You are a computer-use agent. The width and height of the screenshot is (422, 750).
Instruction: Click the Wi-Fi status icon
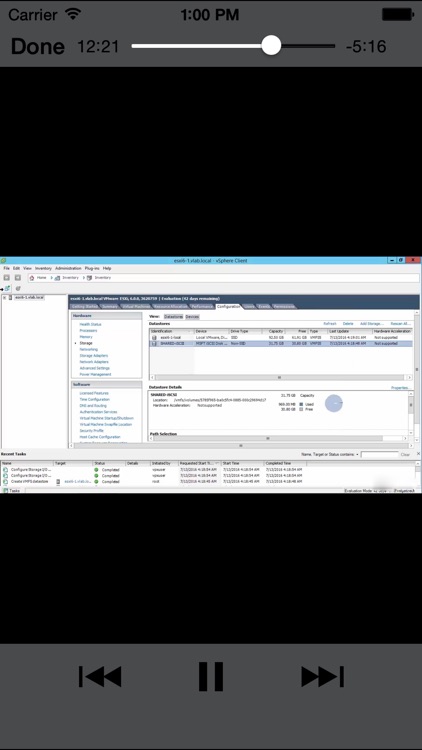point(73,14)
